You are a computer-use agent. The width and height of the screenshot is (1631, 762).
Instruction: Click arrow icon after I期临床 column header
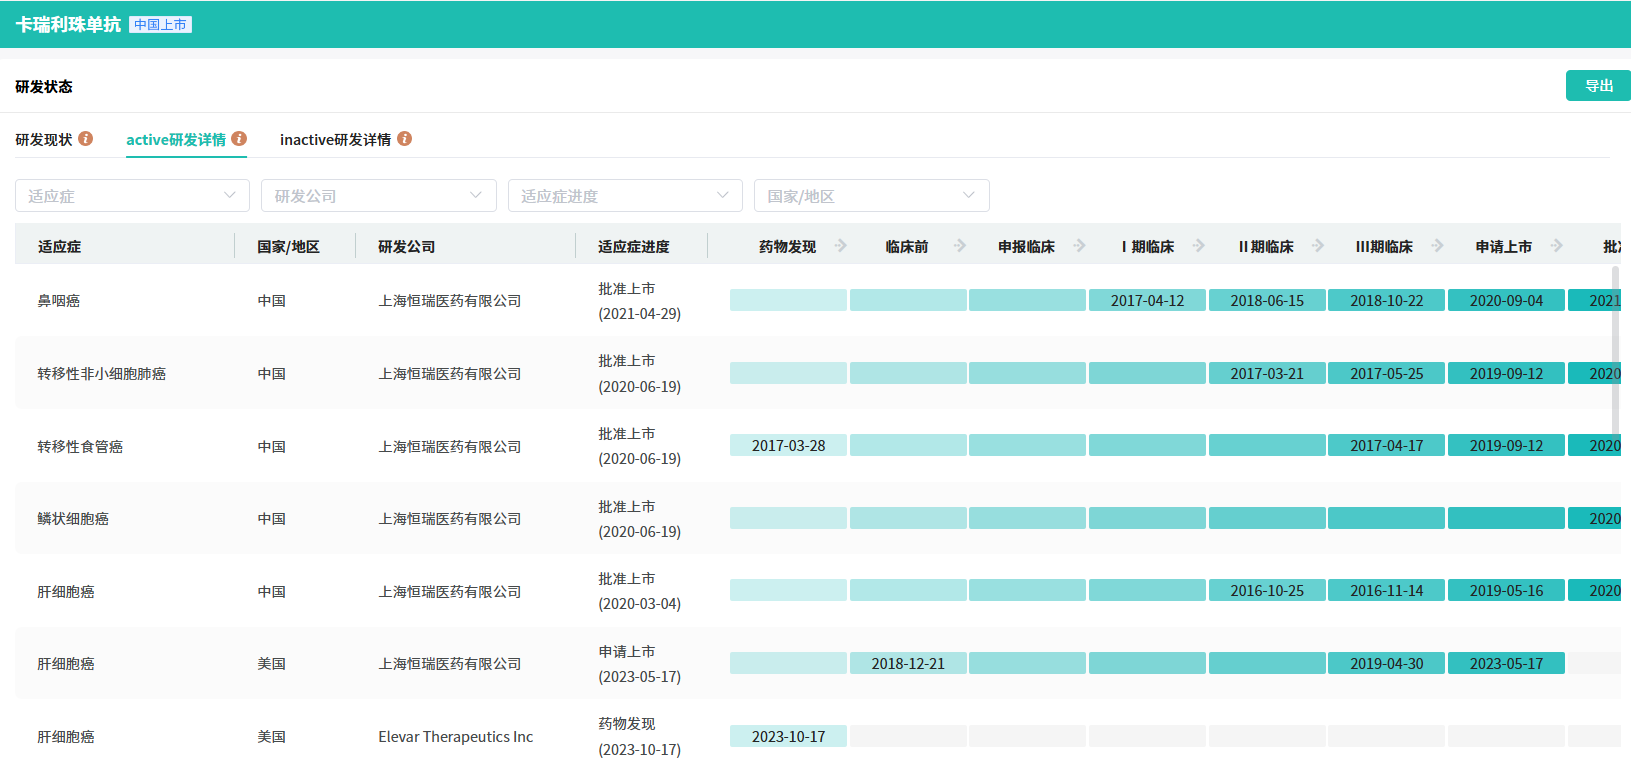[1198, 246]
